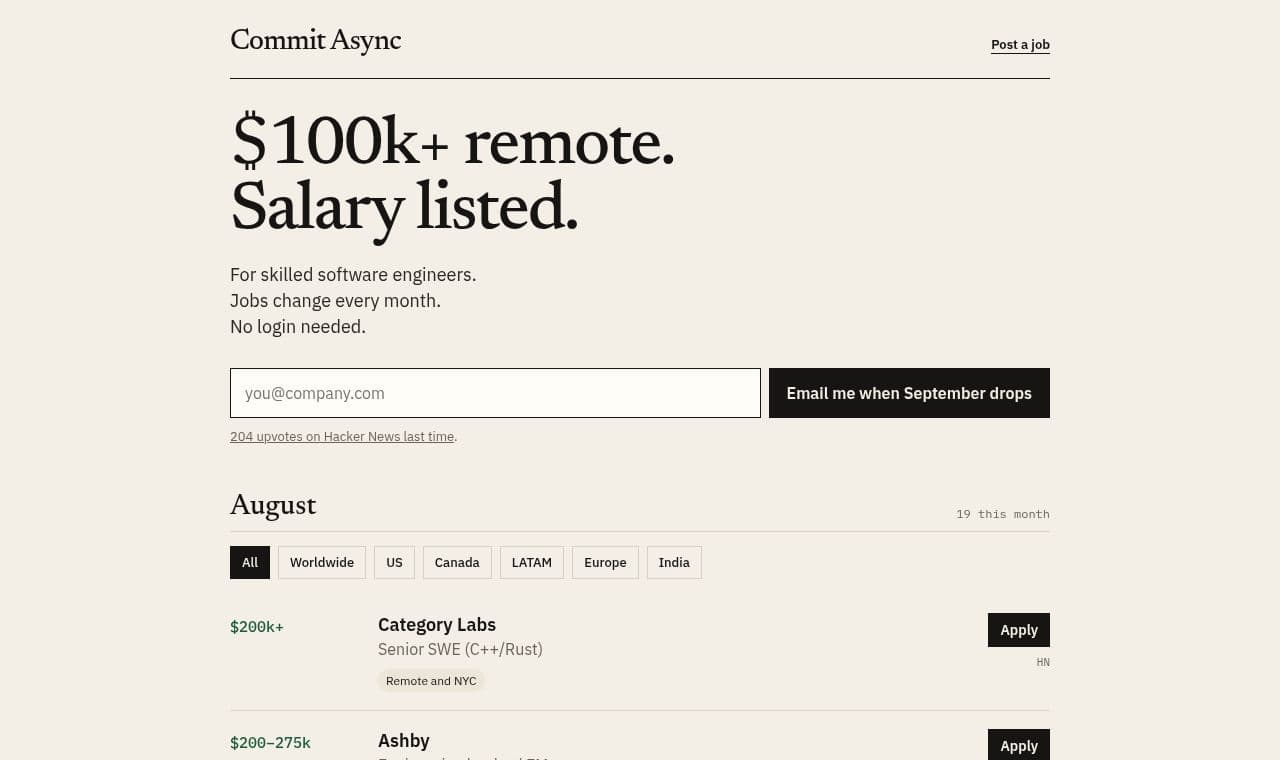Click the Ashby company name

(x=404, y=741)
